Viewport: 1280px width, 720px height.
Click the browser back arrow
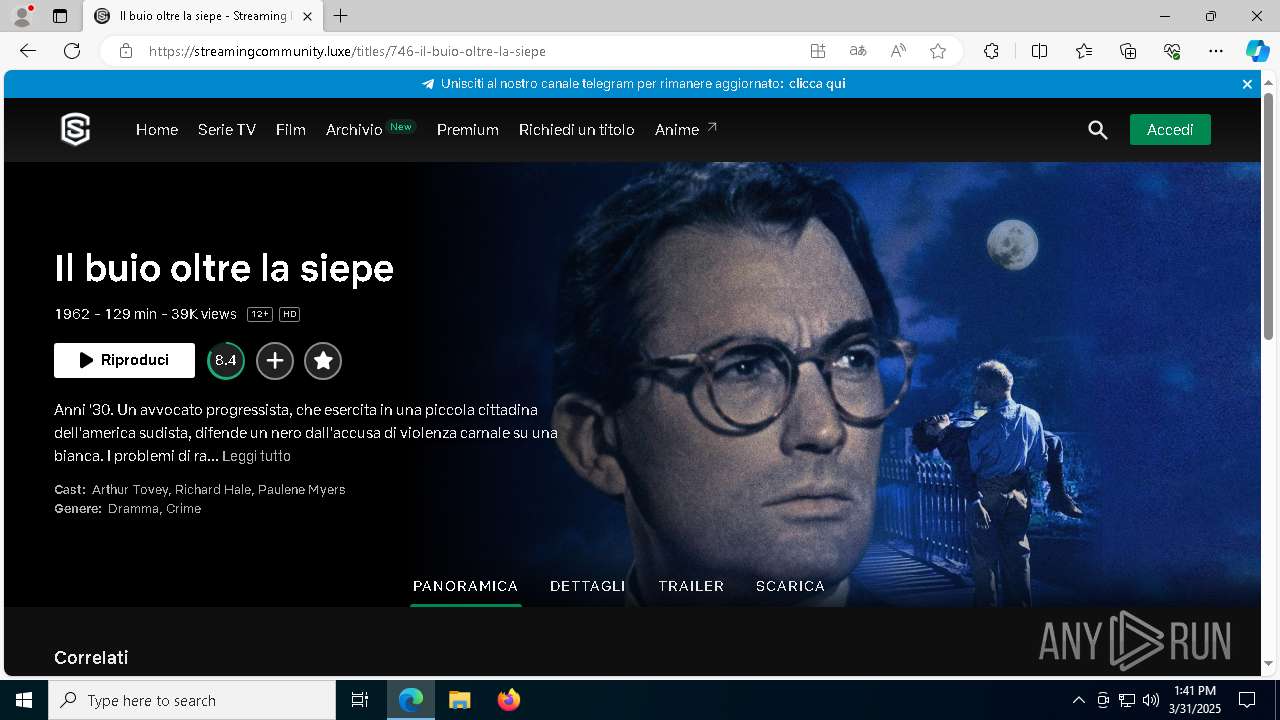point(28,51)
